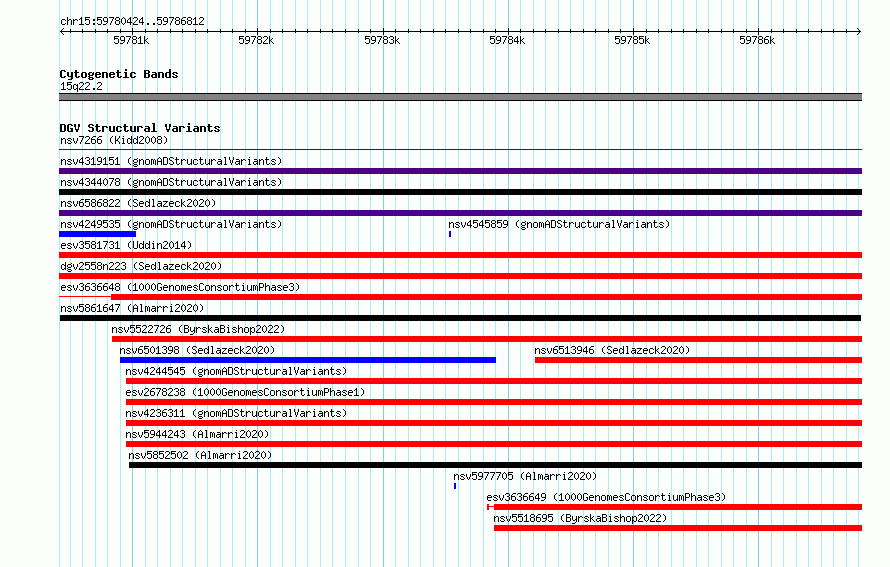Select the black nsv5861647 variant bar
The image size is (890, 567).
coord(460,318)
